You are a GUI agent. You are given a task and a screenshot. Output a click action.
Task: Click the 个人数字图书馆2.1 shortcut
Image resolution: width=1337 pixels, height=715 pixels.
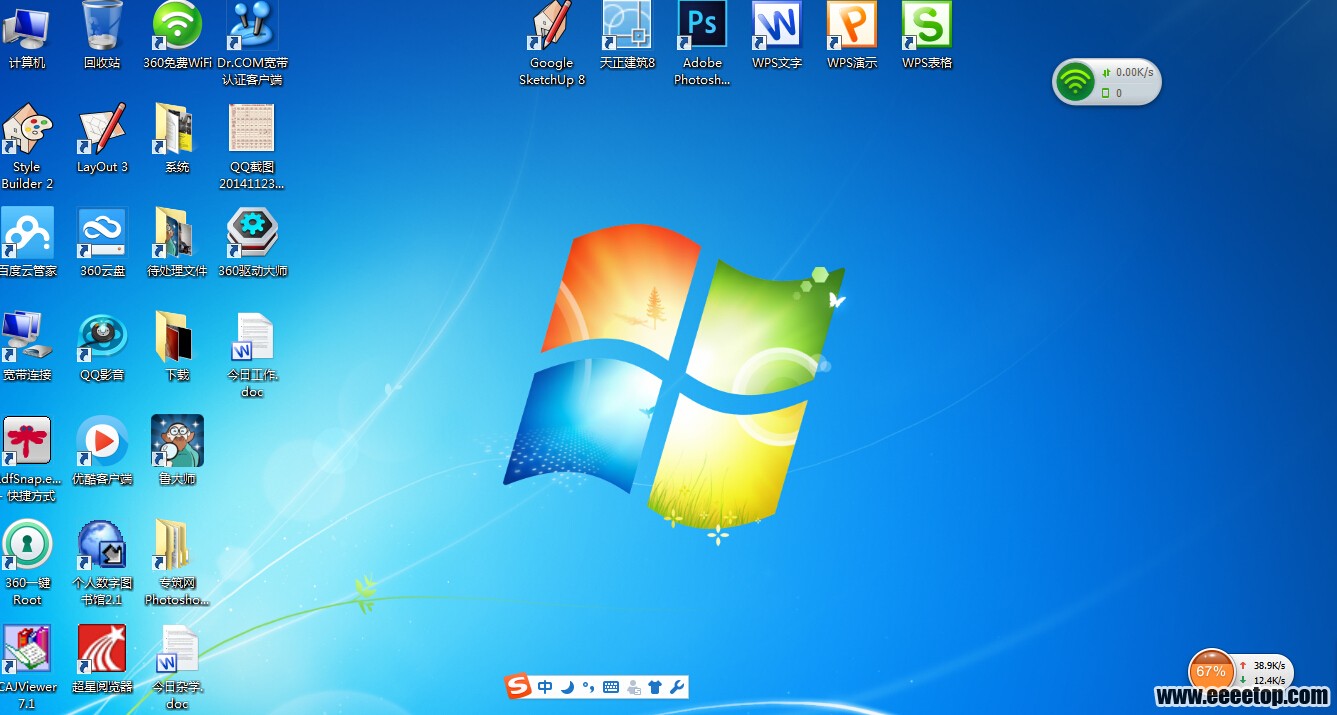pyautogui.click(x=102, y=564)
